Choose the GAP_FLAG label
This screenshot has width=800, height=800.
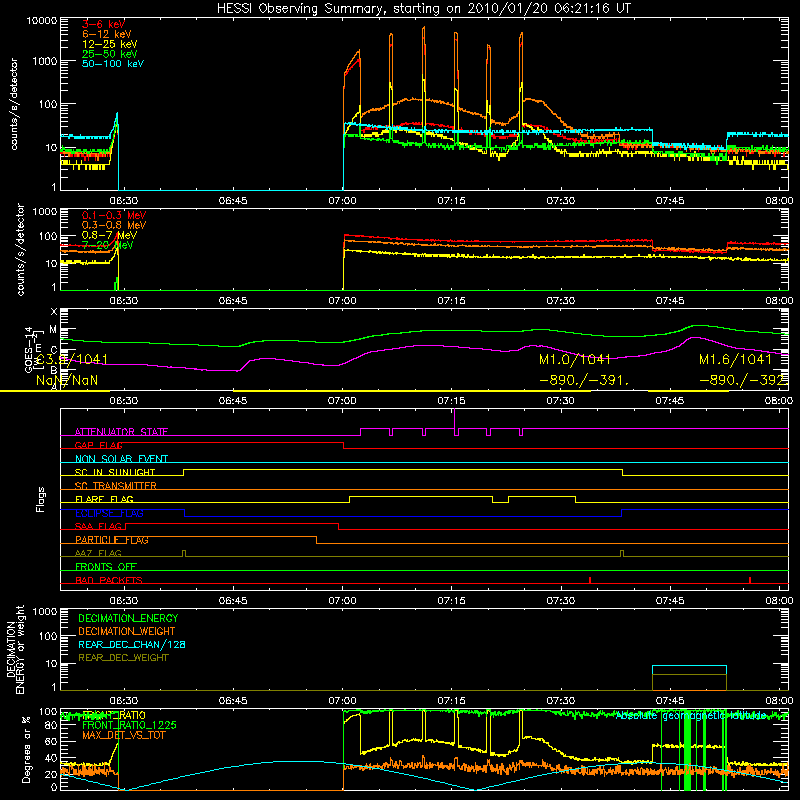[99, 445]
